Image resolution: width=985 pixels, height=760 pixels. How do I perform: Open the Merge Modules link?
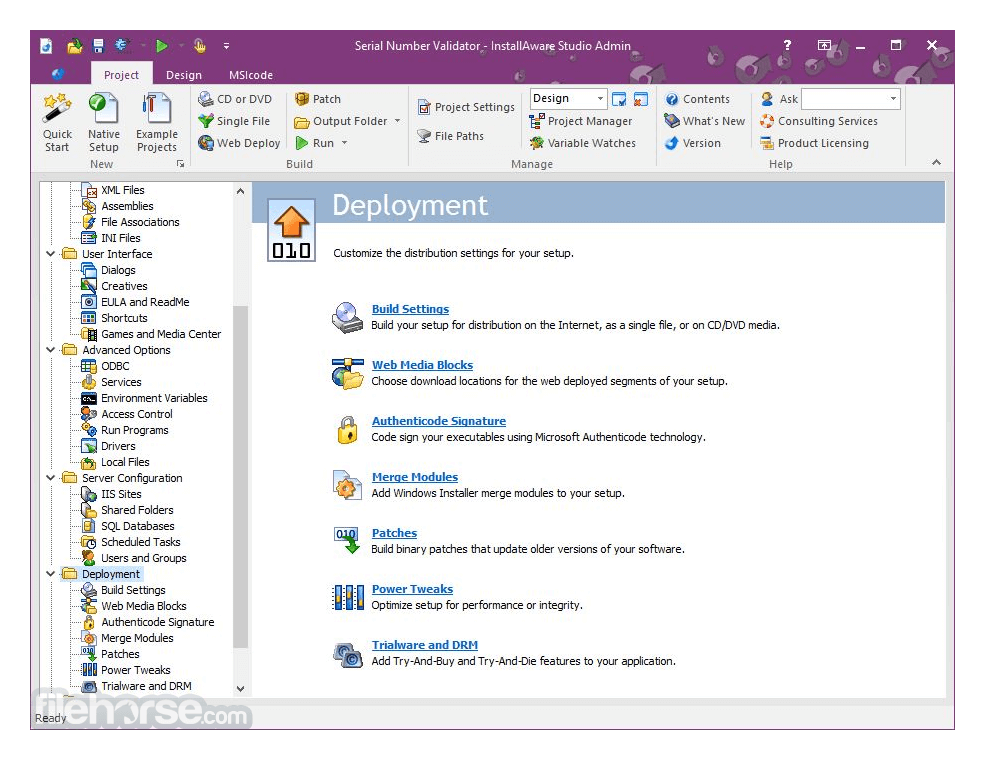point(415,477)
